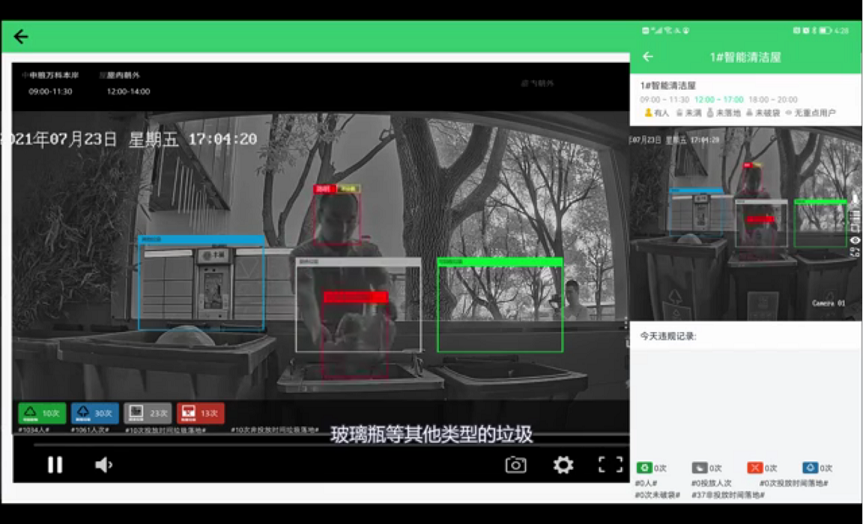Click the gray 23次 counter badge

pyautogui.click(x=148, y=413)
